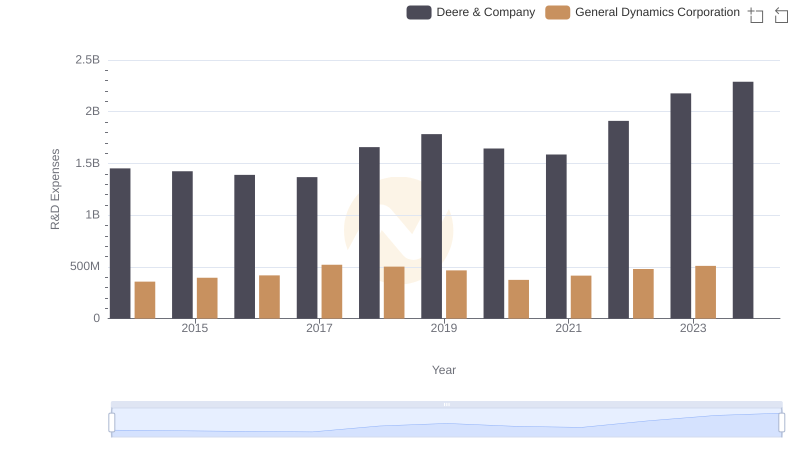Click the range slider top drag bar
The width and height of the screenshot is (800, 461).
[446, 404]
